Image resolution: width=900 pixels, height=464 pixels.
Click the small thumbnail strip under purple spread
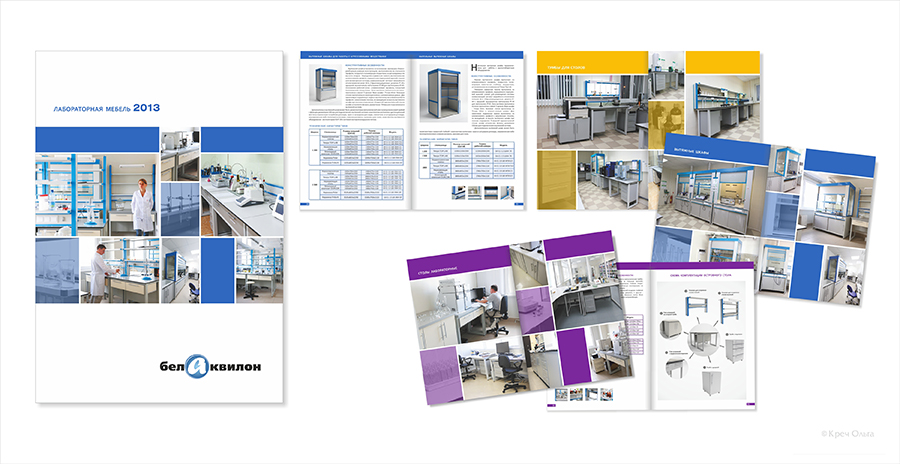point(584,393)
